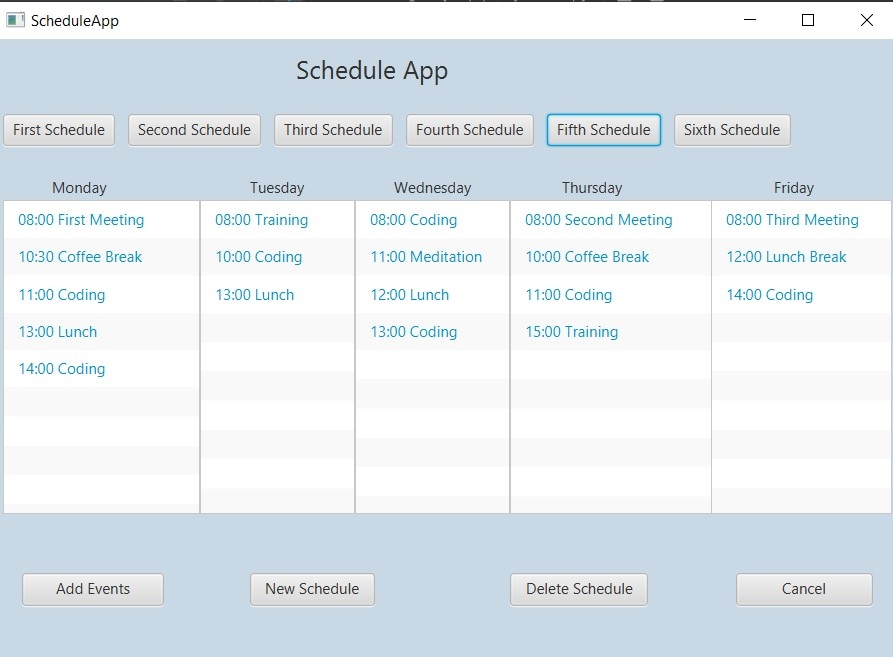Select Thursday's 08:00 Second Meeting
The height and width of the screenshot is (657, 893).
(598, 220)
